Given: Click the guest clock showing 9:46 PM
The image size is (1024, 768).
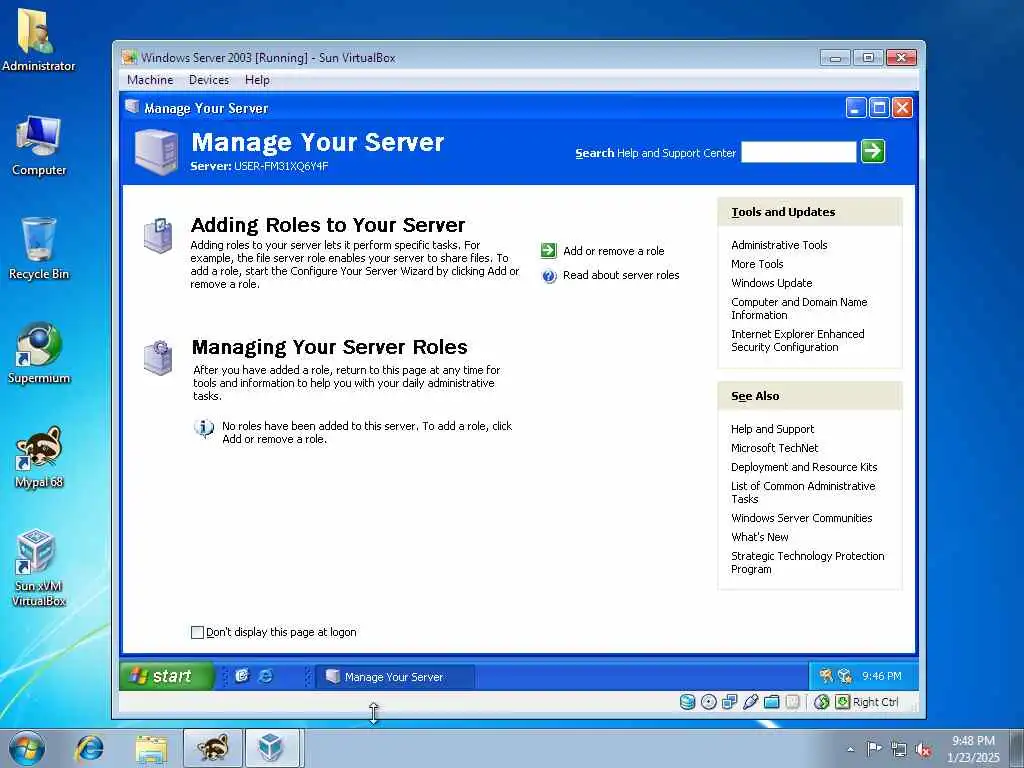Looking at the screenshot, I should [882, 676].
